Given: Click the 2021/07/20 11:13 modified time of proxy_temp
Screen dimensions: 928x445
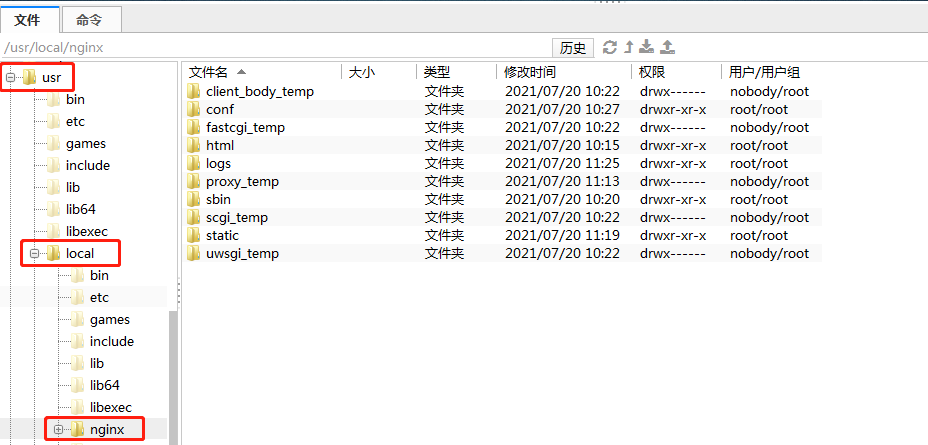Looking at the screenshot, I should click(562, 182).
